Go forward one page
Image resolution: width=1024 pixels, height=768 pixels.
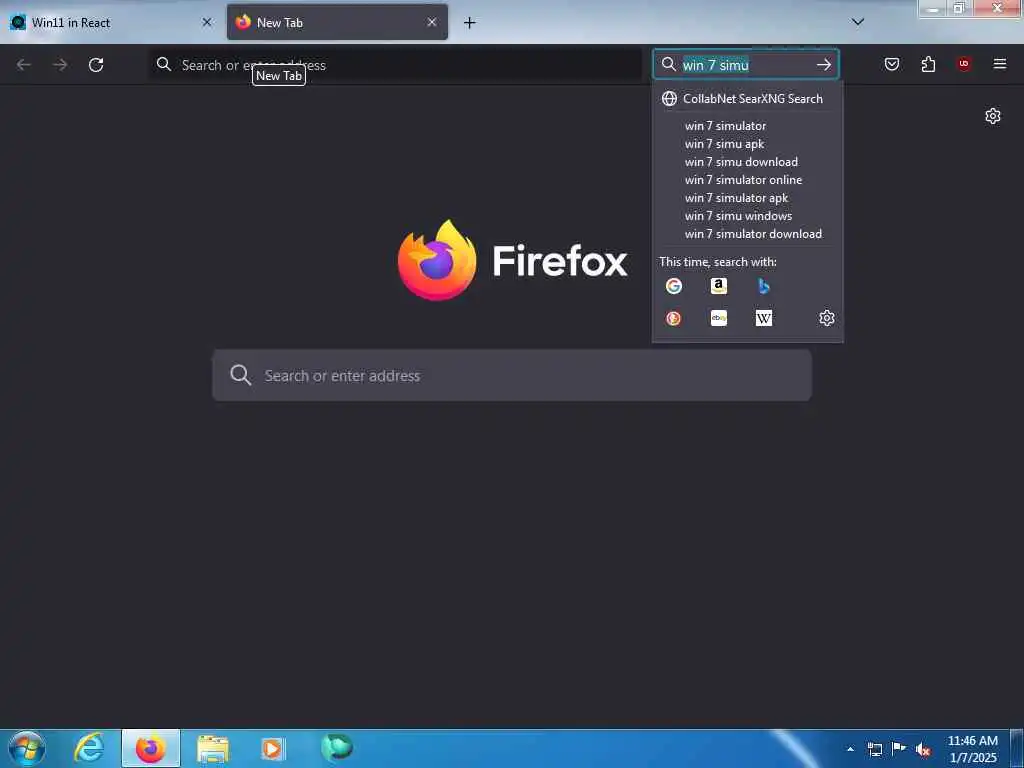[x=60, y=65]
